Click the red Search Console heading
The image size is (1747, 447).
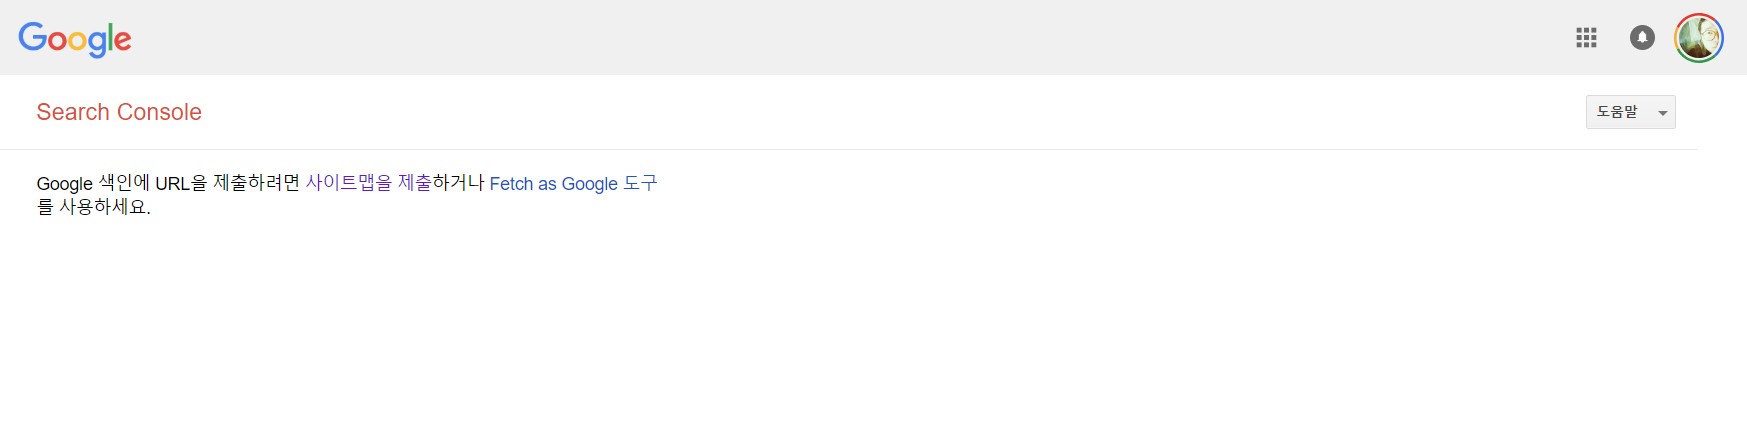[119, 112]
